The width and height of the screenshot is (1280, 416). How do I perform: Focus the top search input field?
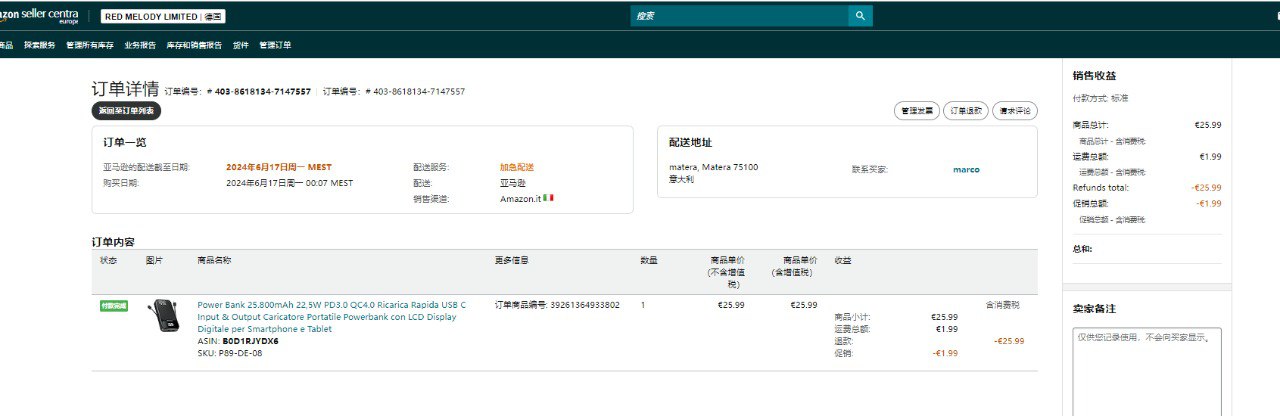coord(738,16)
